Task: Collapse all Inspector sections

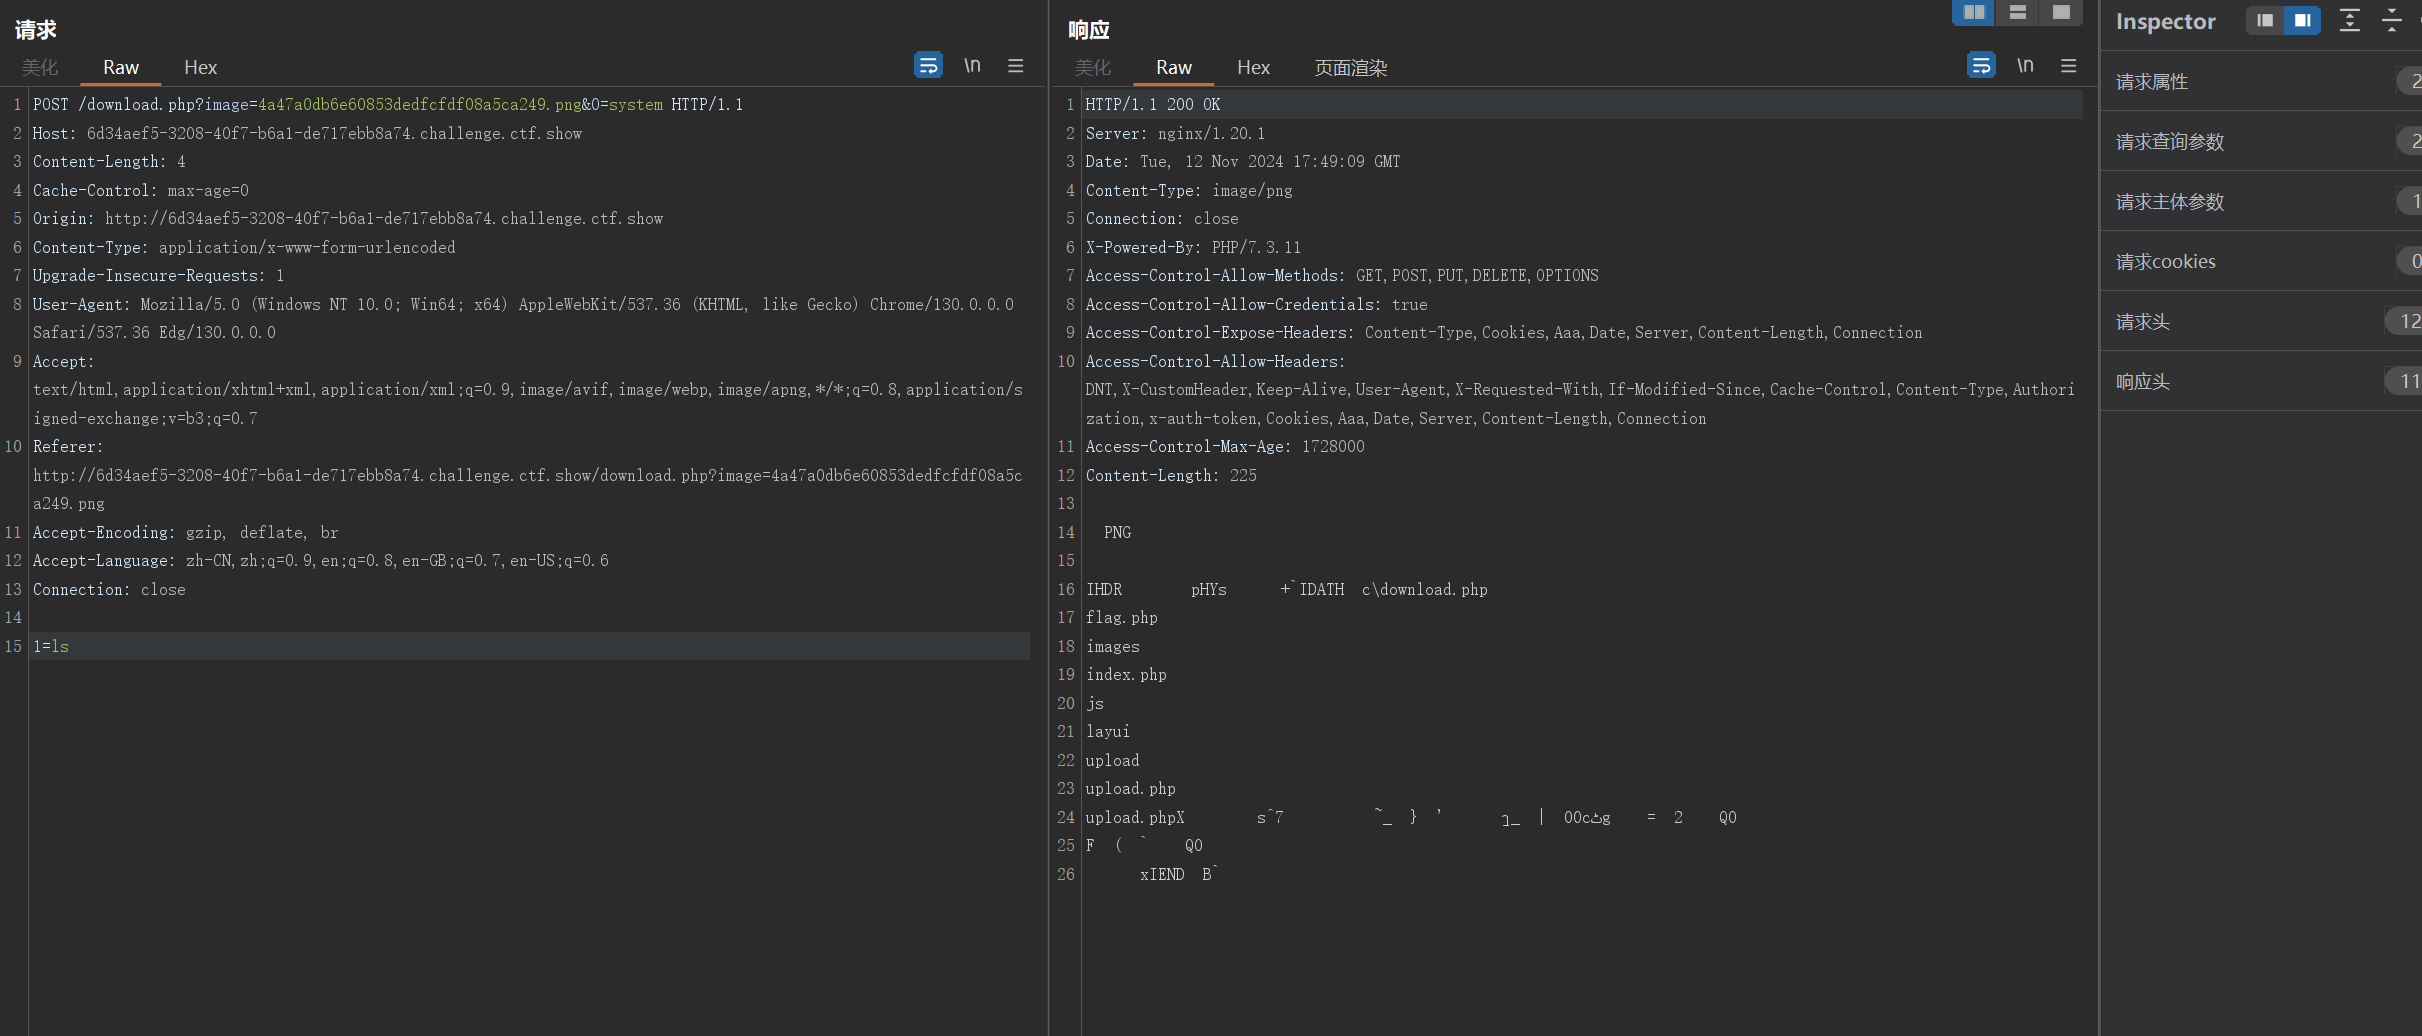Action: tap(2392, 21)
